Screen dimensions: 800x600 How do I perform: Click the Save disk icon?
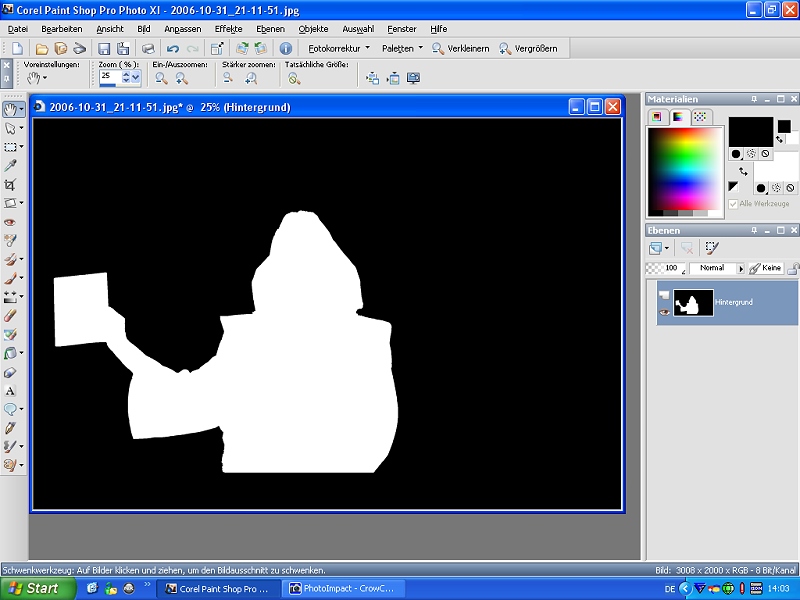[x=103, y=48]
